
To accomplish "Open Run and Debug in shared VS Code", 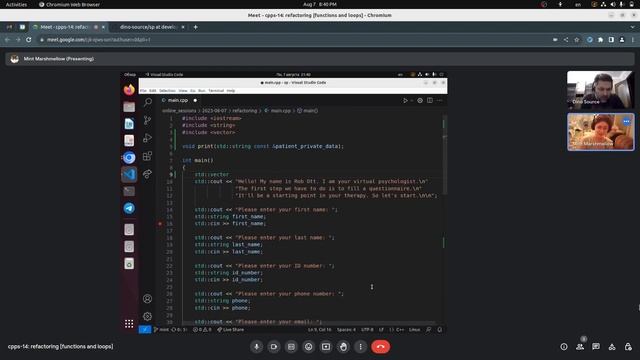I will [148, 138].
